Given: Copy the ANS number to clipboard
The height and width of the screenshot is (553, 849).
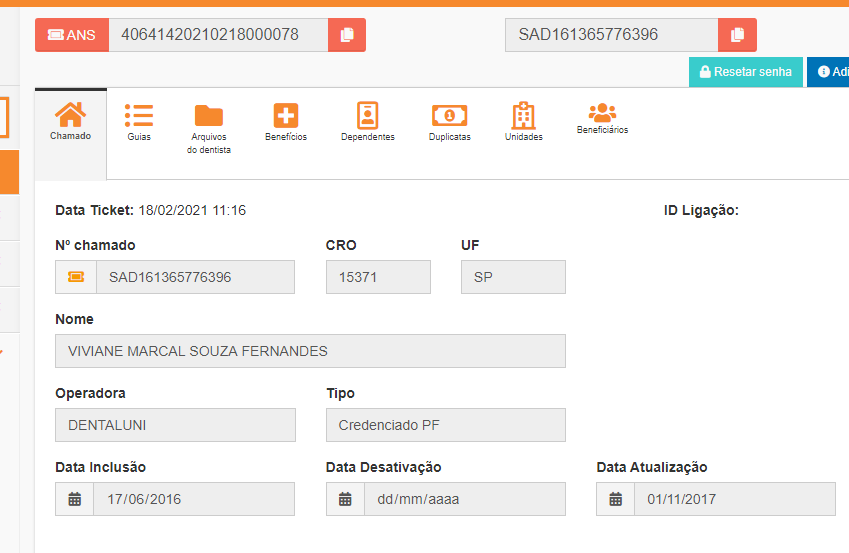Looking at the screenshot, I should [347, 35].
